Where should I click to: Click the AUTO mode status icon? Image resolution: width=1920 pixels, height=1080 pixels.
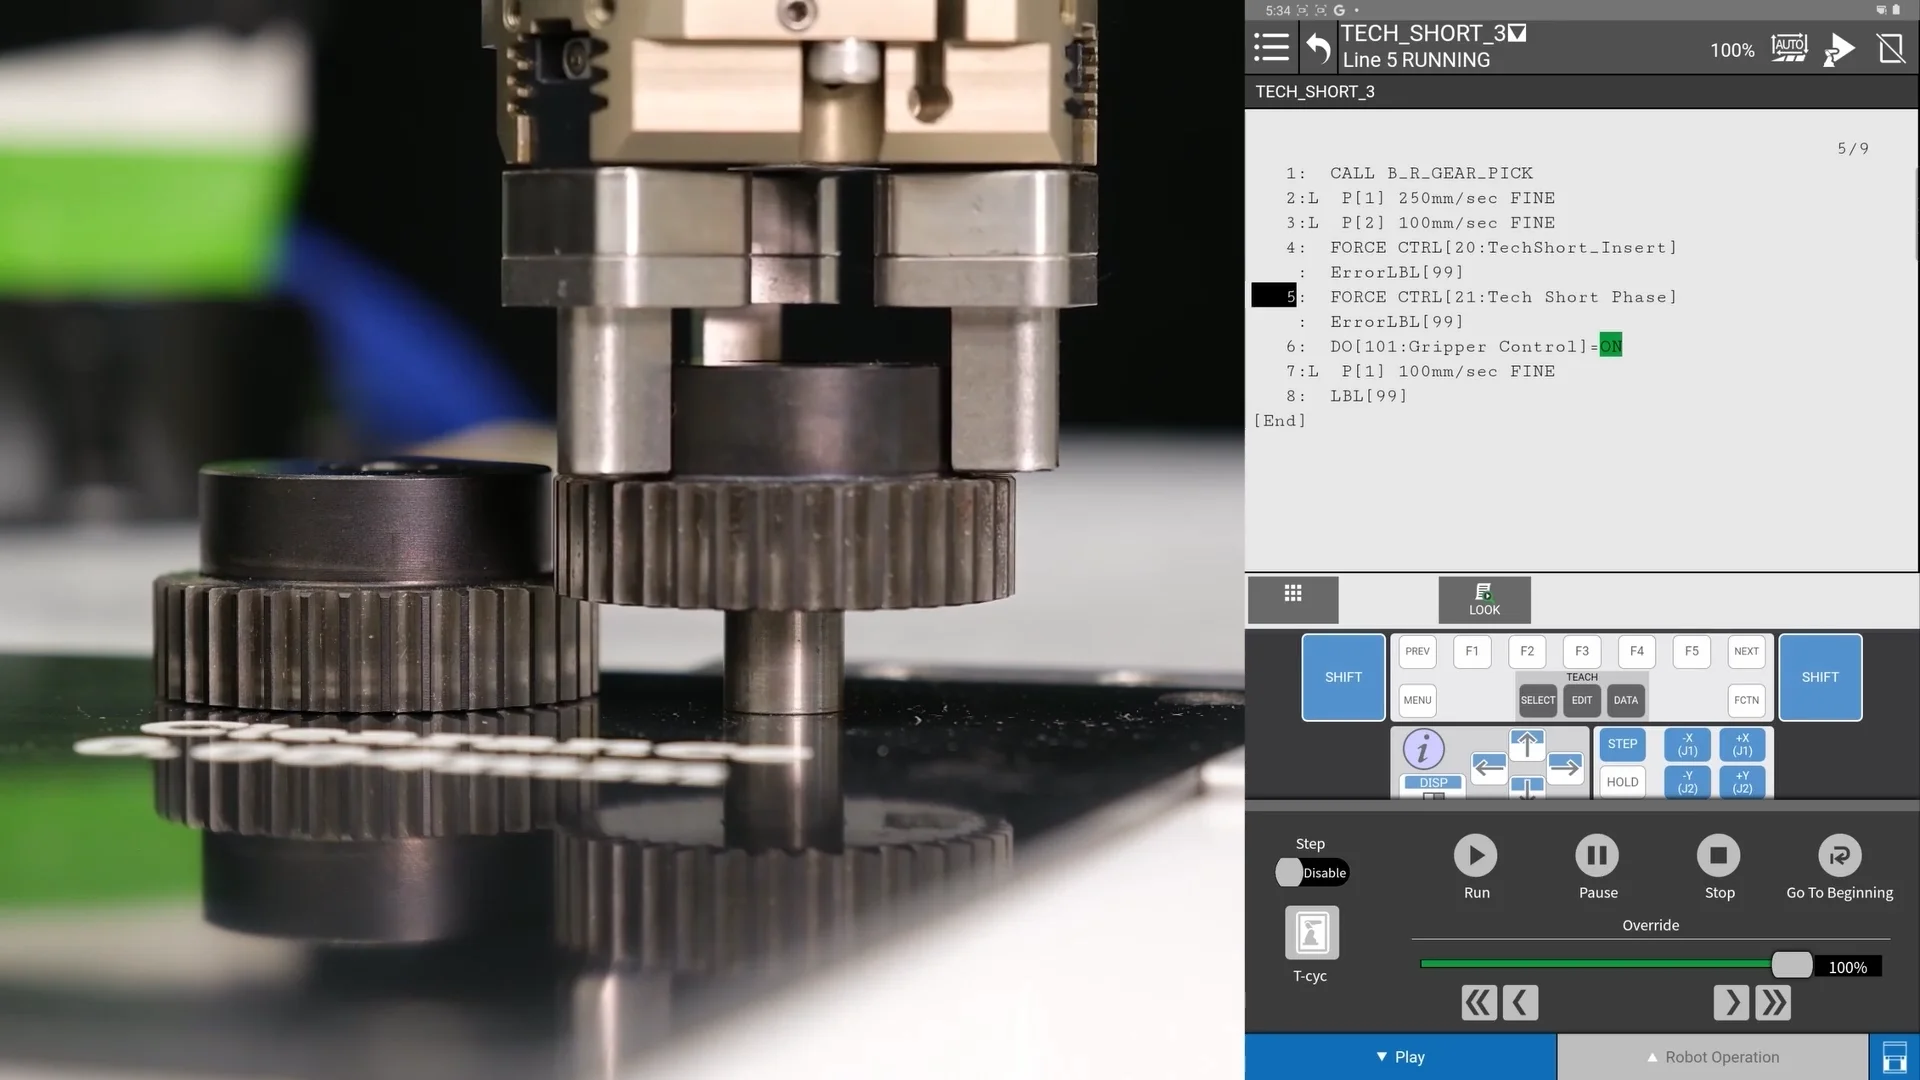click(1789, 48)
